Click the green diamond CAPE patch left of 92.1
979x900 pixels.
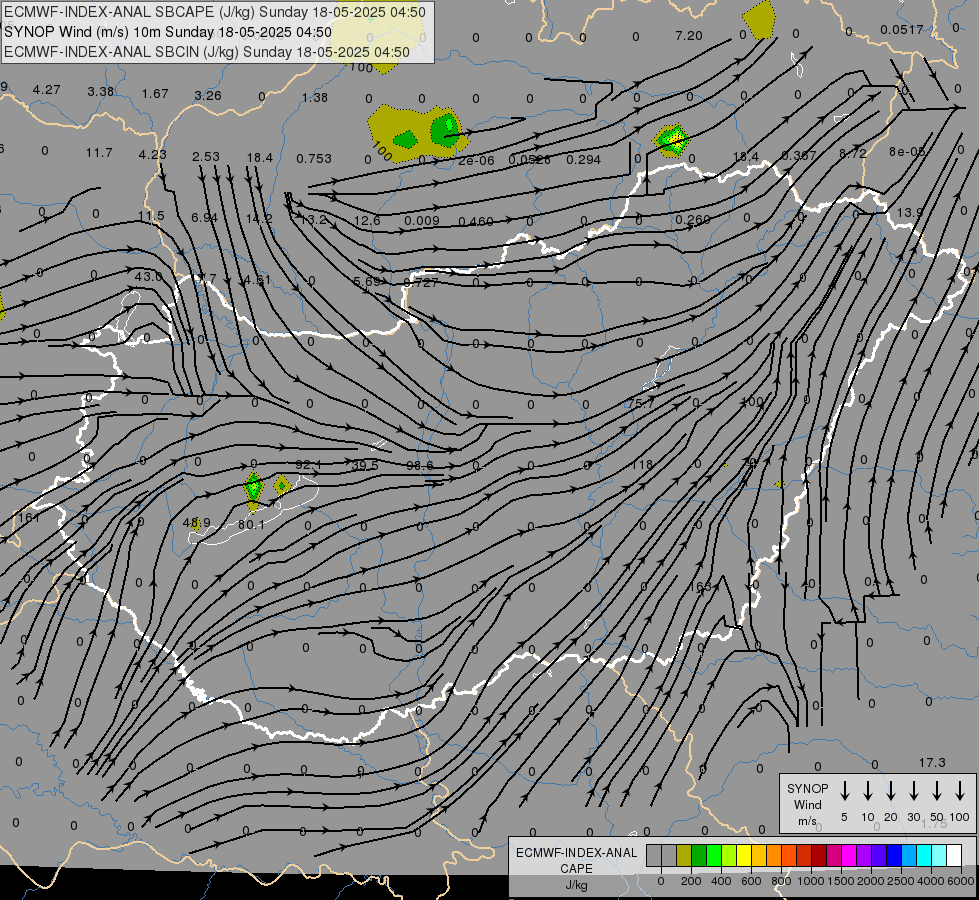pyautogui.click(x=253, y=489)
